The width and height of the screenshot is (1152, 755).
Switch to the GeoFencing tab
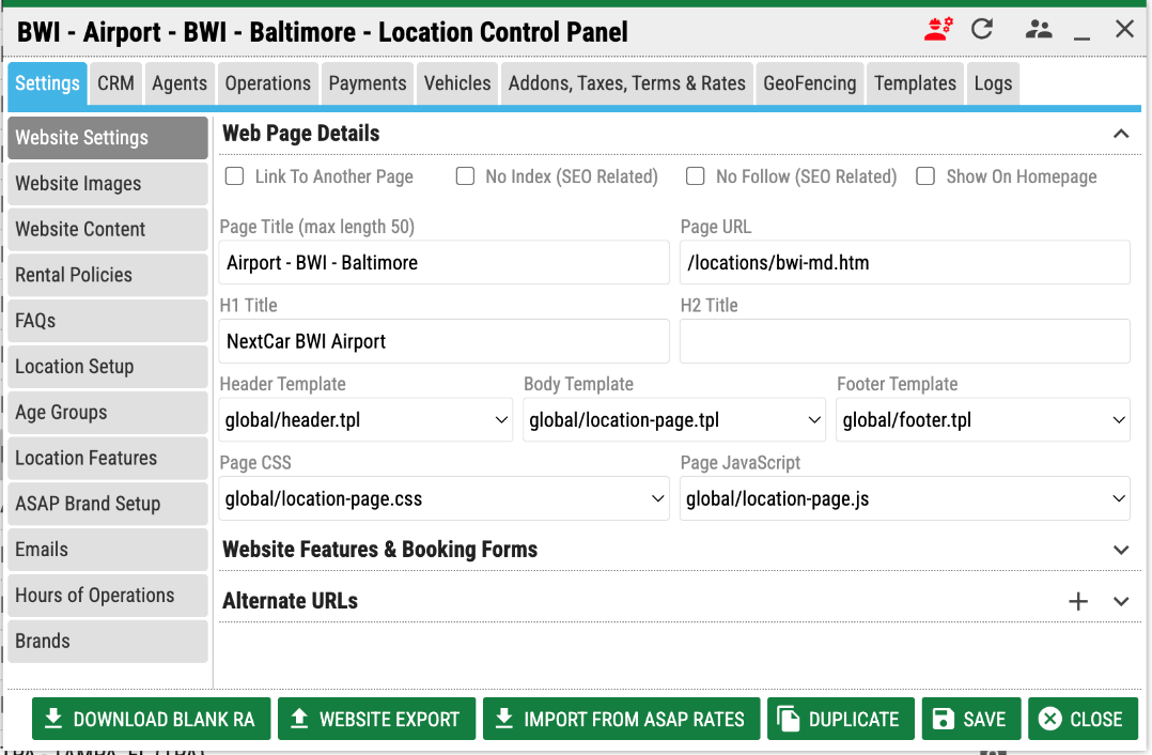tap(809, 84)
